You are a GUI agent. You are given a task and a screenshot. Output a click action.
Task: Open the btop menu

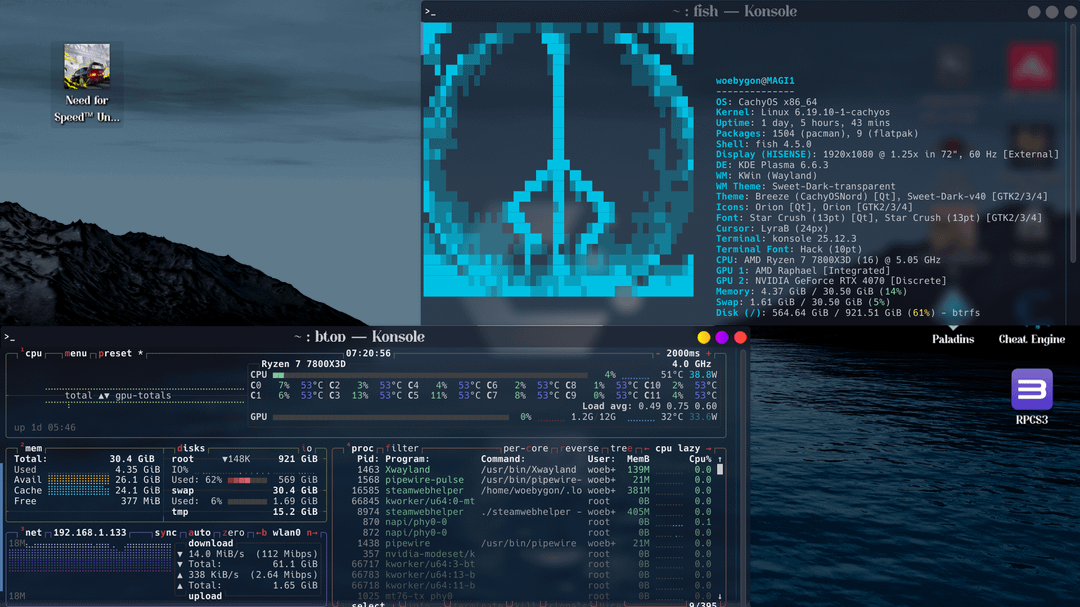point(77,353)
